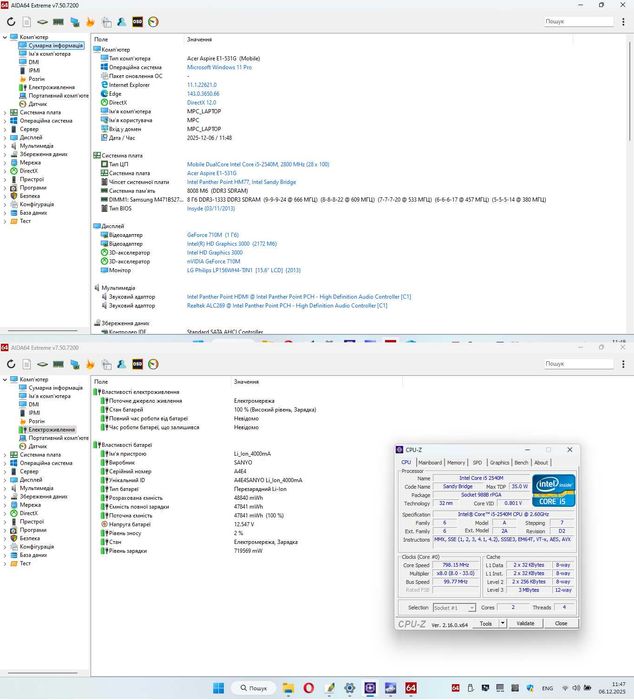Viewport: 634px width, 700px height.
Task: Open Graphics tab in CPU-Z
Action: point(499,462)
